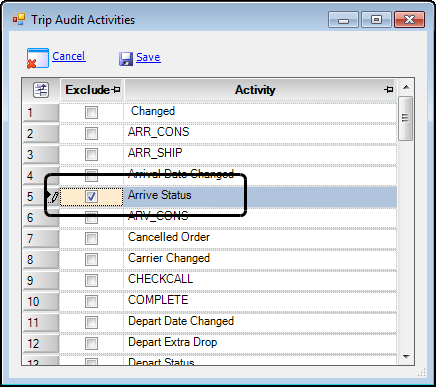Screen dimensions: 436x387
Task: Tick the Exclude box for Cancelled Order
Action: tap(91, 238)
